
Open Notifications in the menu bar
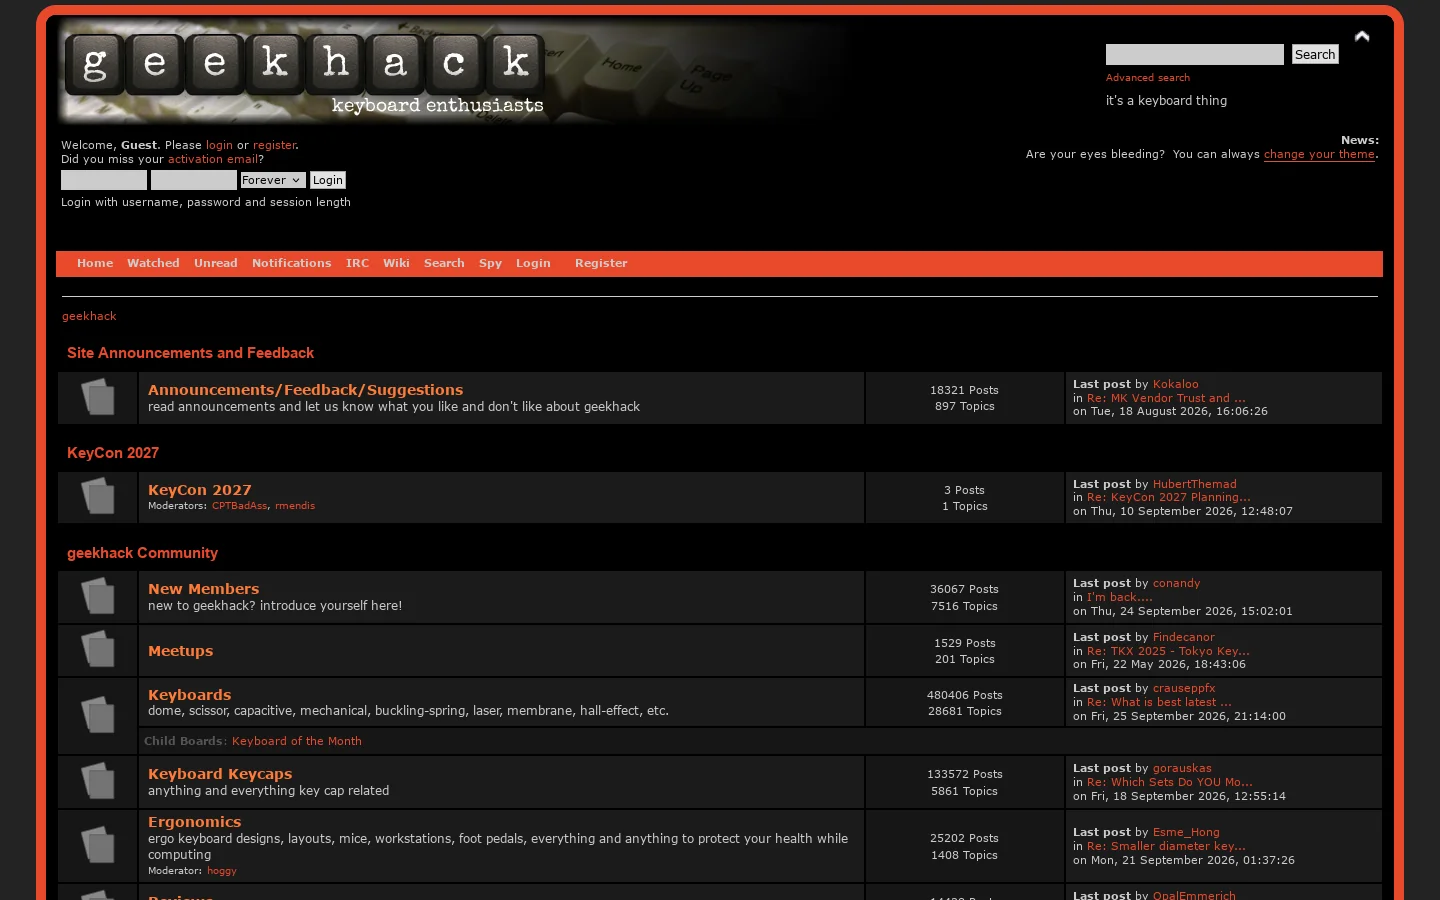(x=291, y=263)
